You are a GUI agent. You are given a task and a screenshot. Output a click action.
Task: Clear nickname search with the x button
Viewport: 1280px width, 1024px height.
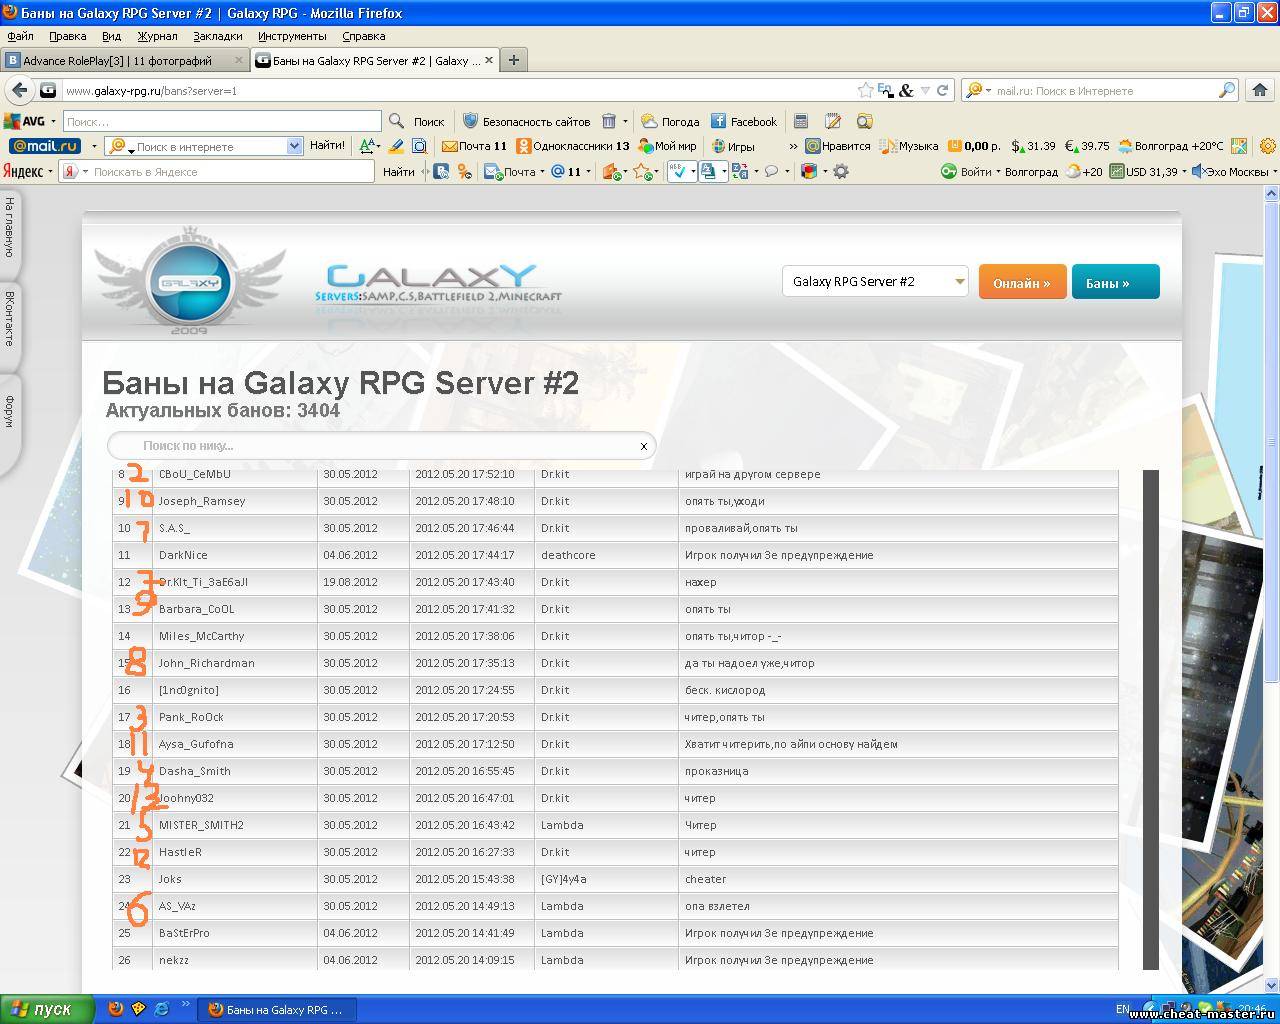pos(643,446)
